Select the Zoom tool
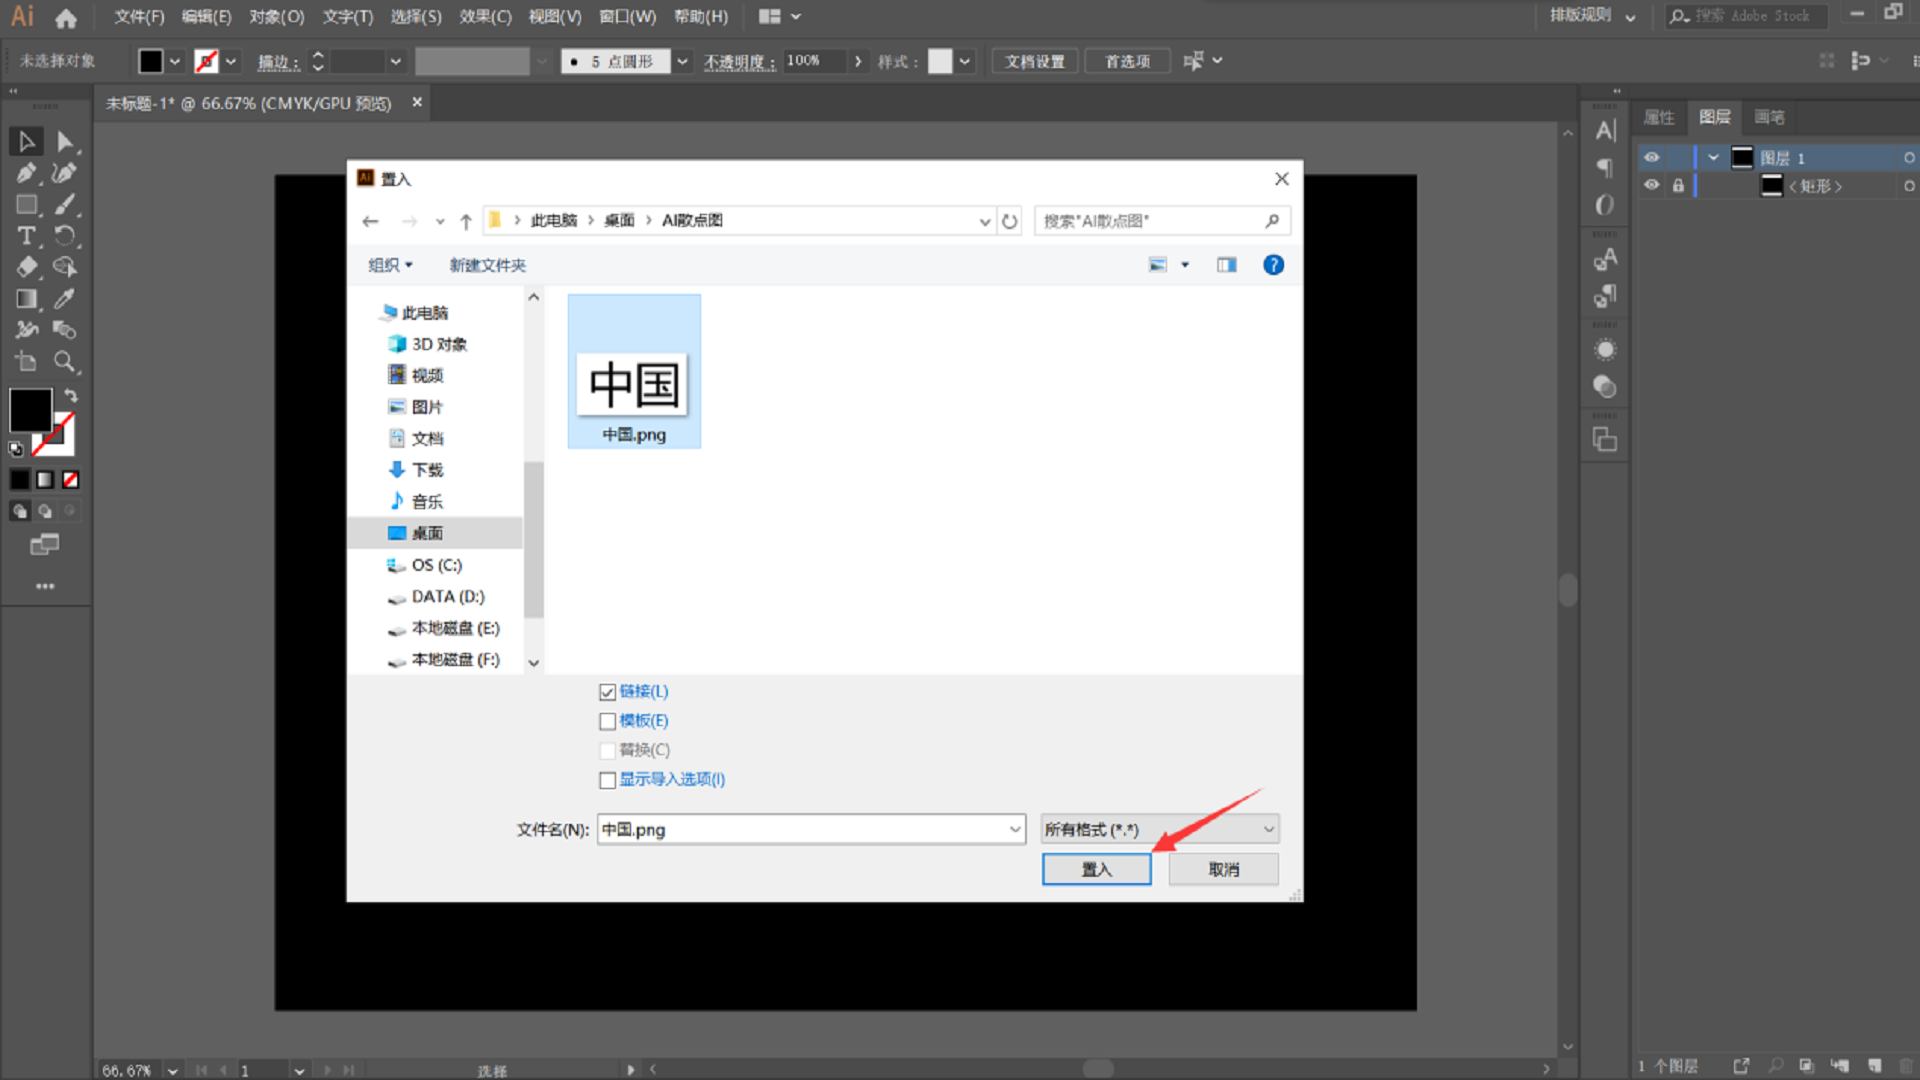Image resolution: width=1920 pixels, height=1080 pixels. point(65,362)
